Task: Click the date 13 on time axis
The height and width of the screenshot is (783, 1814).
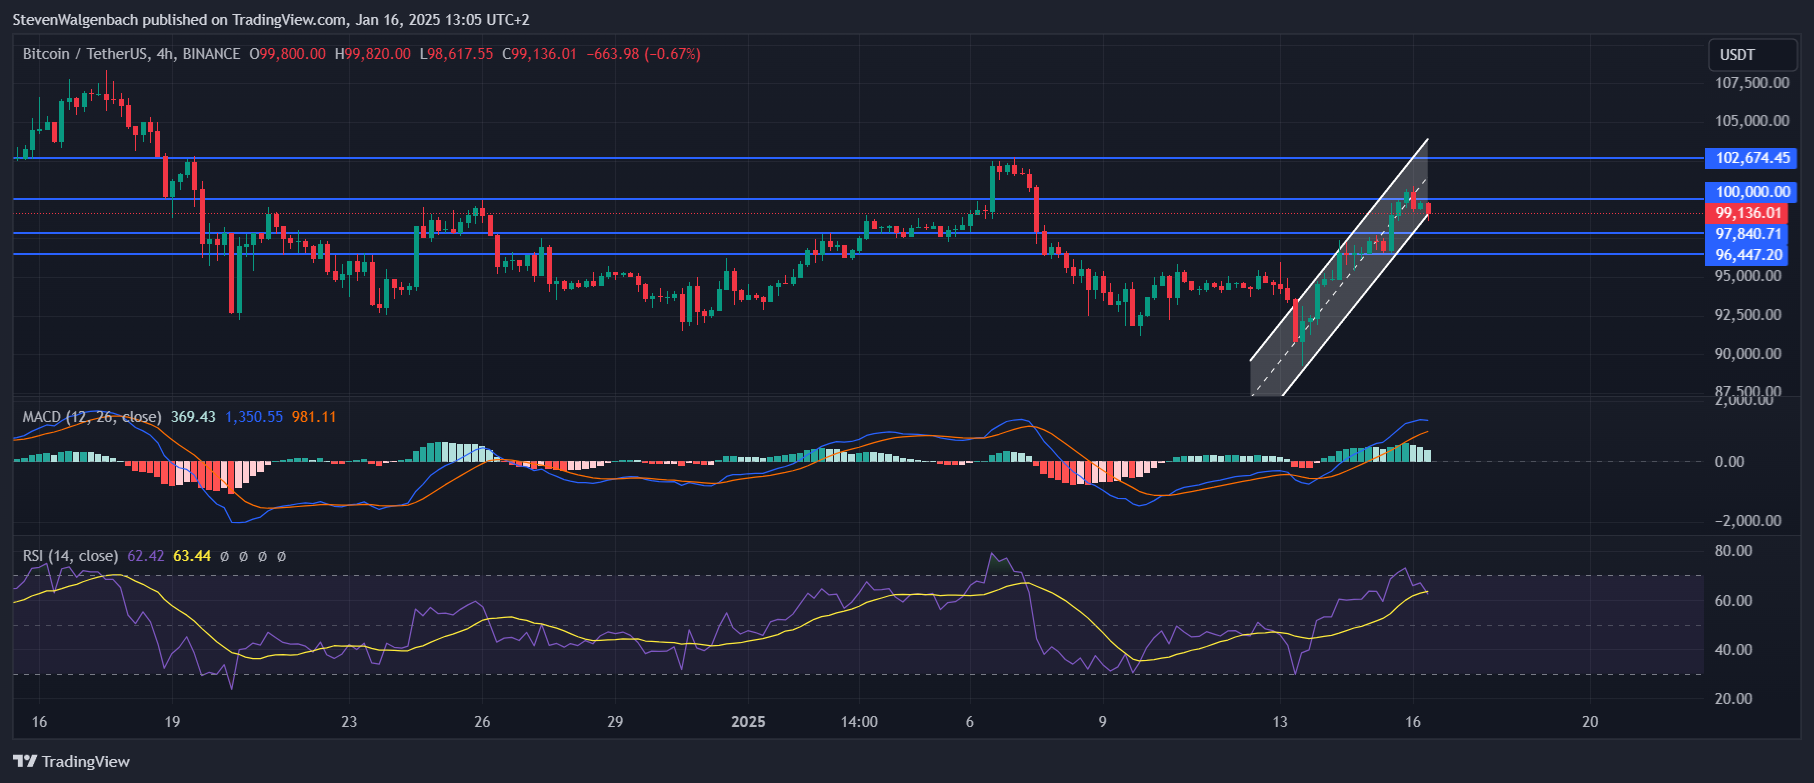Action: [1280, 722]
